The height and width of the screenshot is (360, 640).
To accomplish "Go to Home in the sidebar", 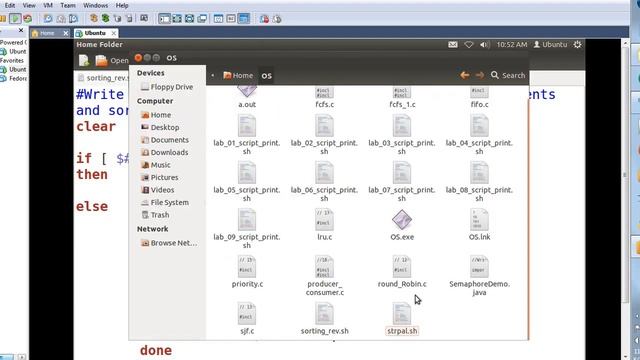I will (x=156, y=115).
